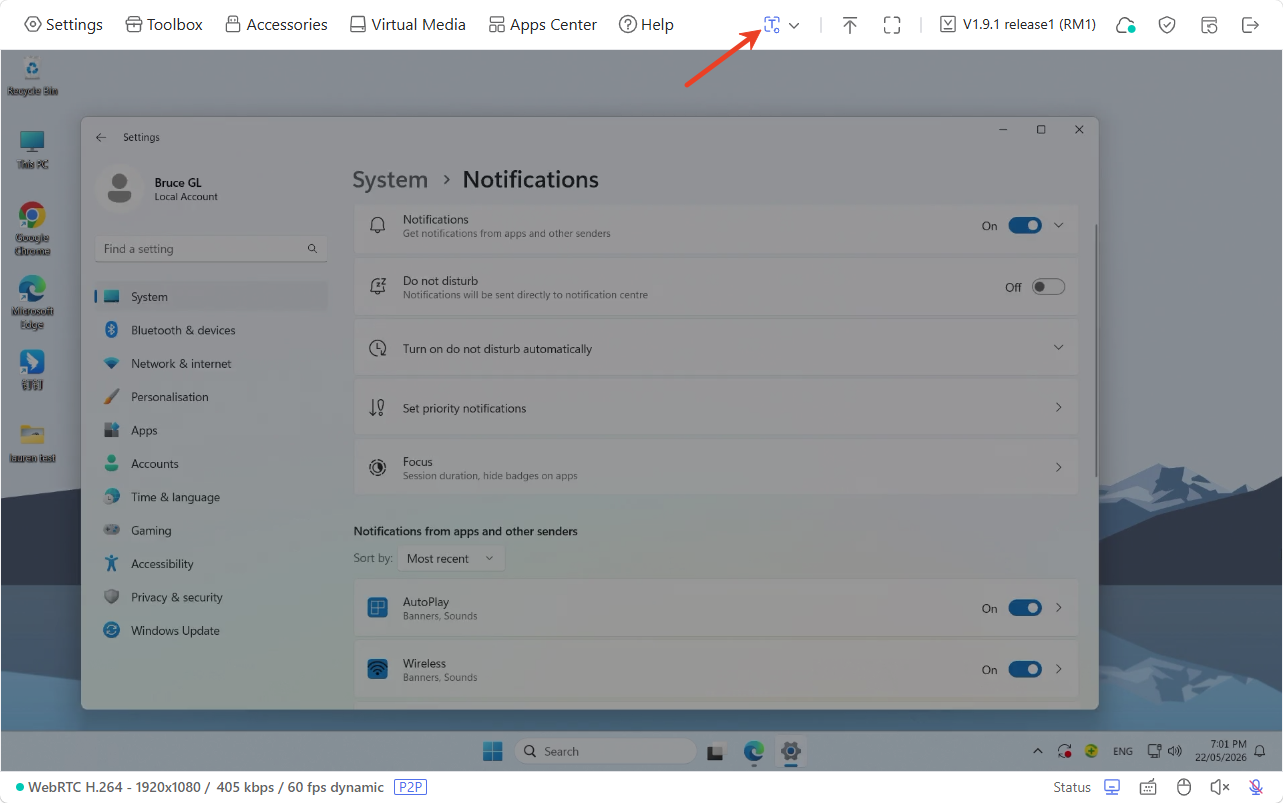Open Personalisation settings
The image size is (1283, 803).
211,397
